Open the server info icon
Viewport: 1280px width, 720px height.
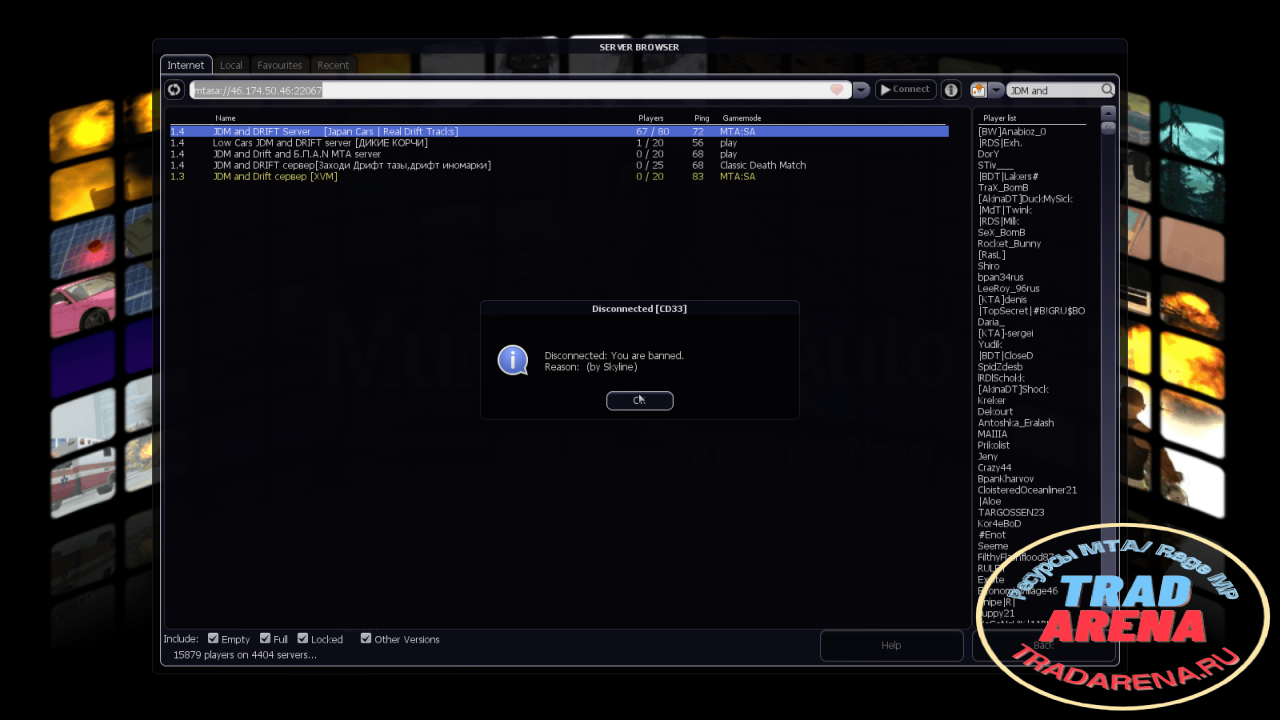(x=951, y=90)
